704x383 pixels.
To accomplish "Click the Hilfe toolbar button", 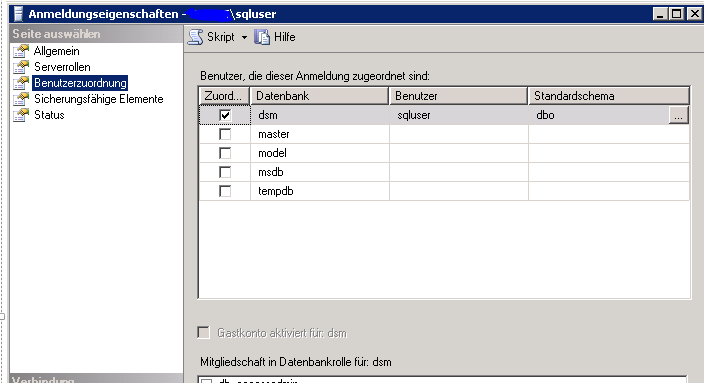I will click(275, 37).
